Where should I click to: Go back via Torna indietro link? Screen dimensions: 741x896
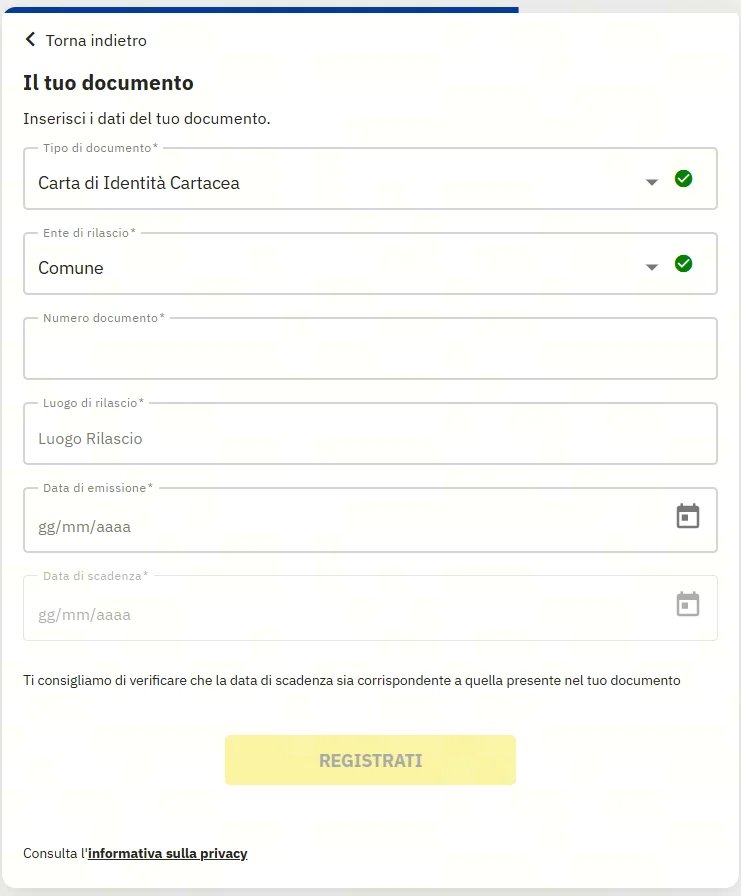click(96, 41)
